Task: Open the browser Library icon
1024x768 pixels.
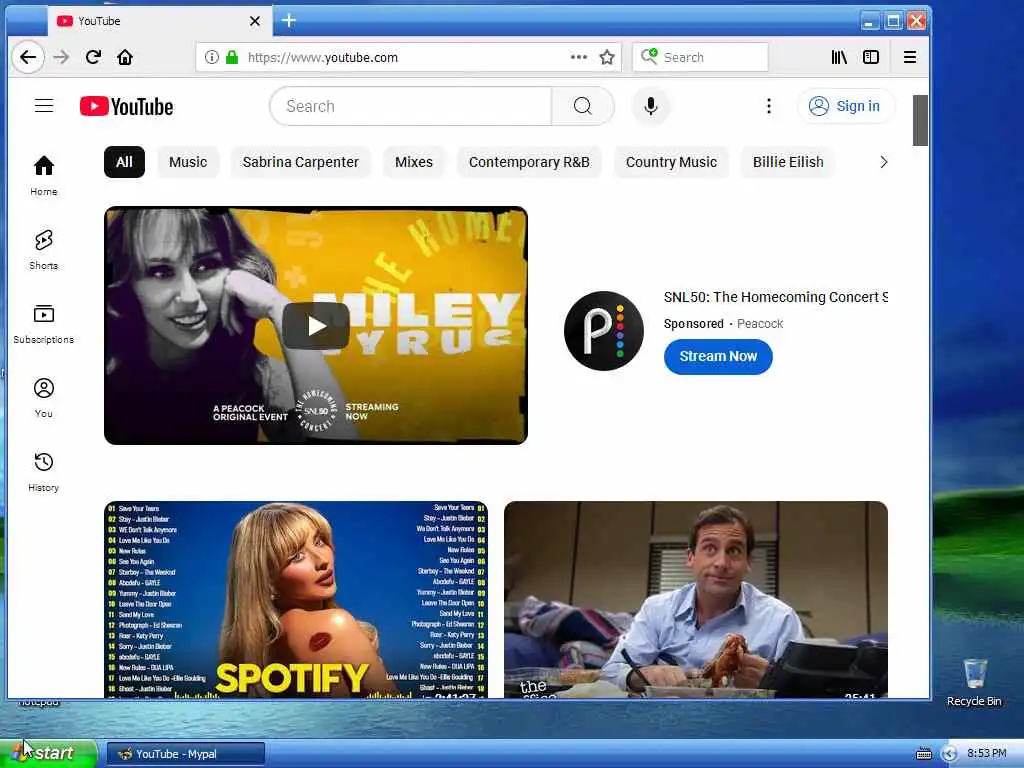Action: point(839,57)
